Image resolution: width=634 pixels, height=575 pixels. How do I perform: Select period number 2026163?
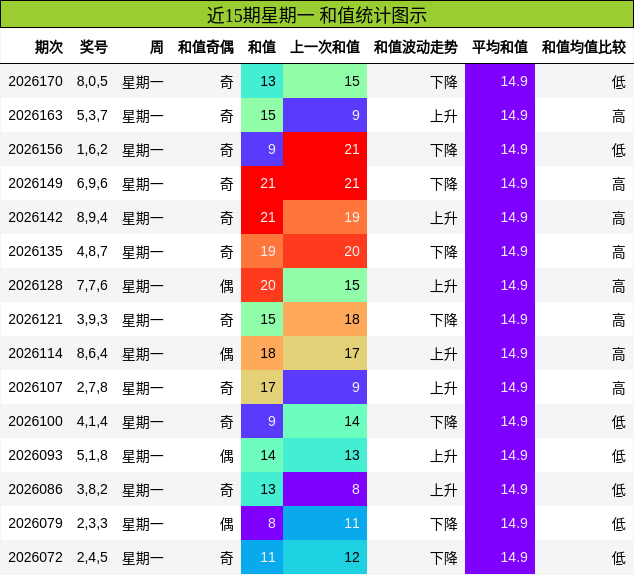(x=36, y=115)
